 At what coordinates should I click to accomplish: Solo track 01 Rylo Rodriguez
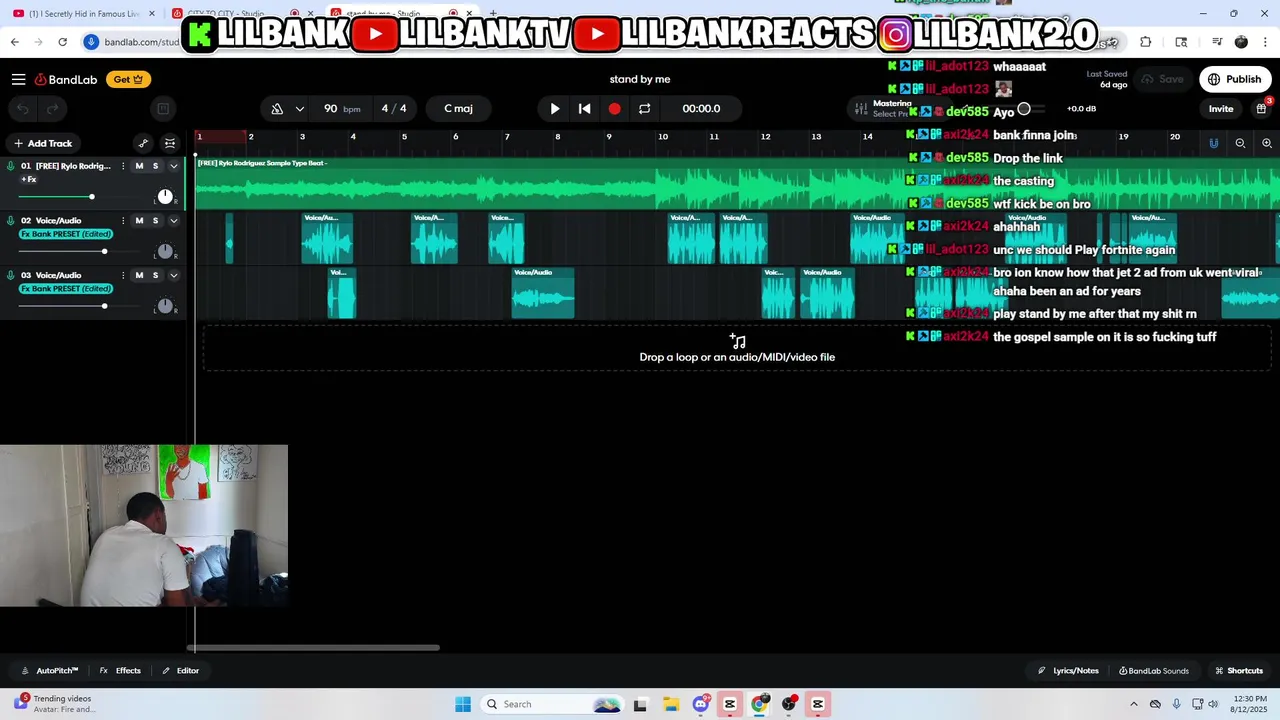coord(155,166)
